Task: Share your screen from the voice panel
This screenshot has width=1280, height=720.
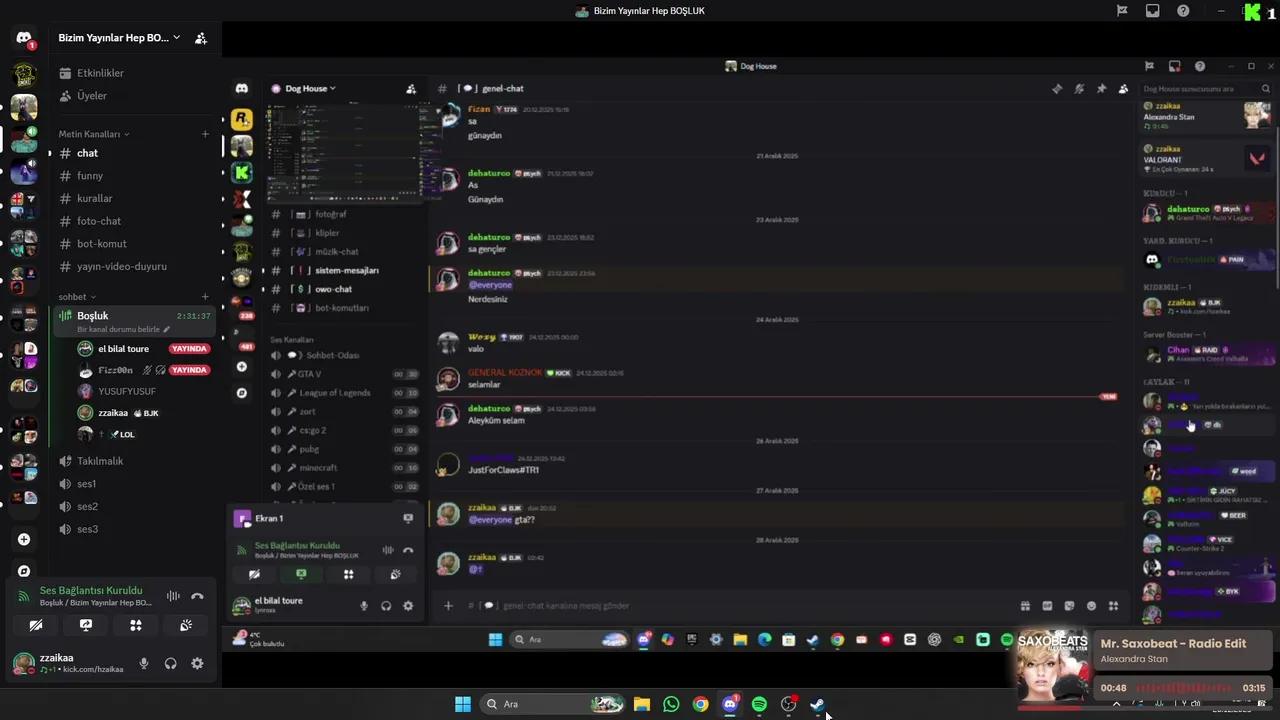Action: pos(86,625)
